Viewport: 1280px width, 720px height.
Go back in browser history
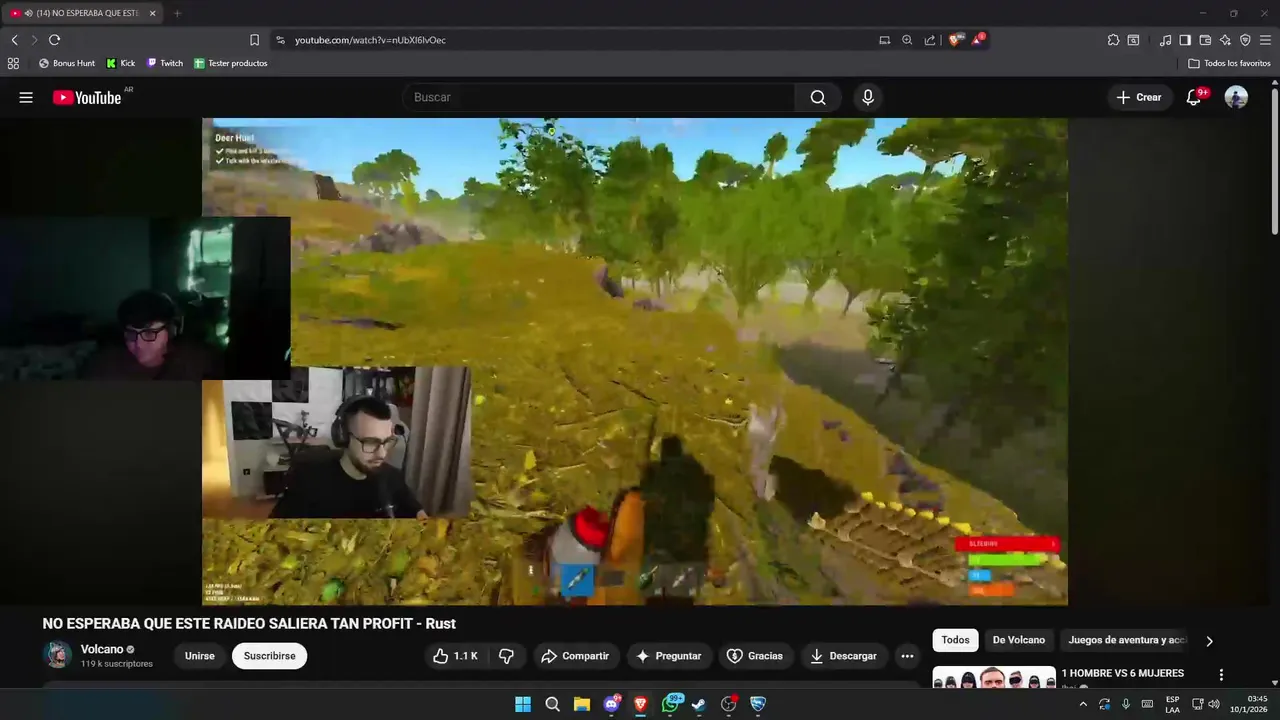pyautogui.click(x=14, y=40)
